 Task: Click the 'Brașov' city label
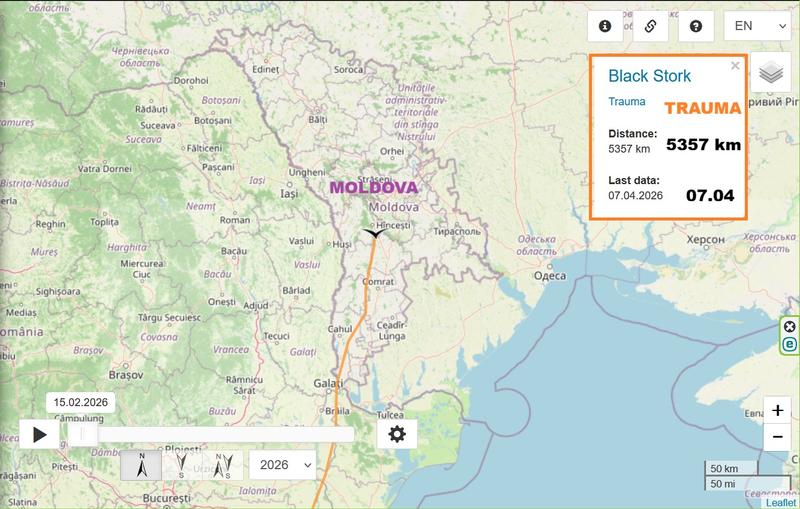pos(126,375)
